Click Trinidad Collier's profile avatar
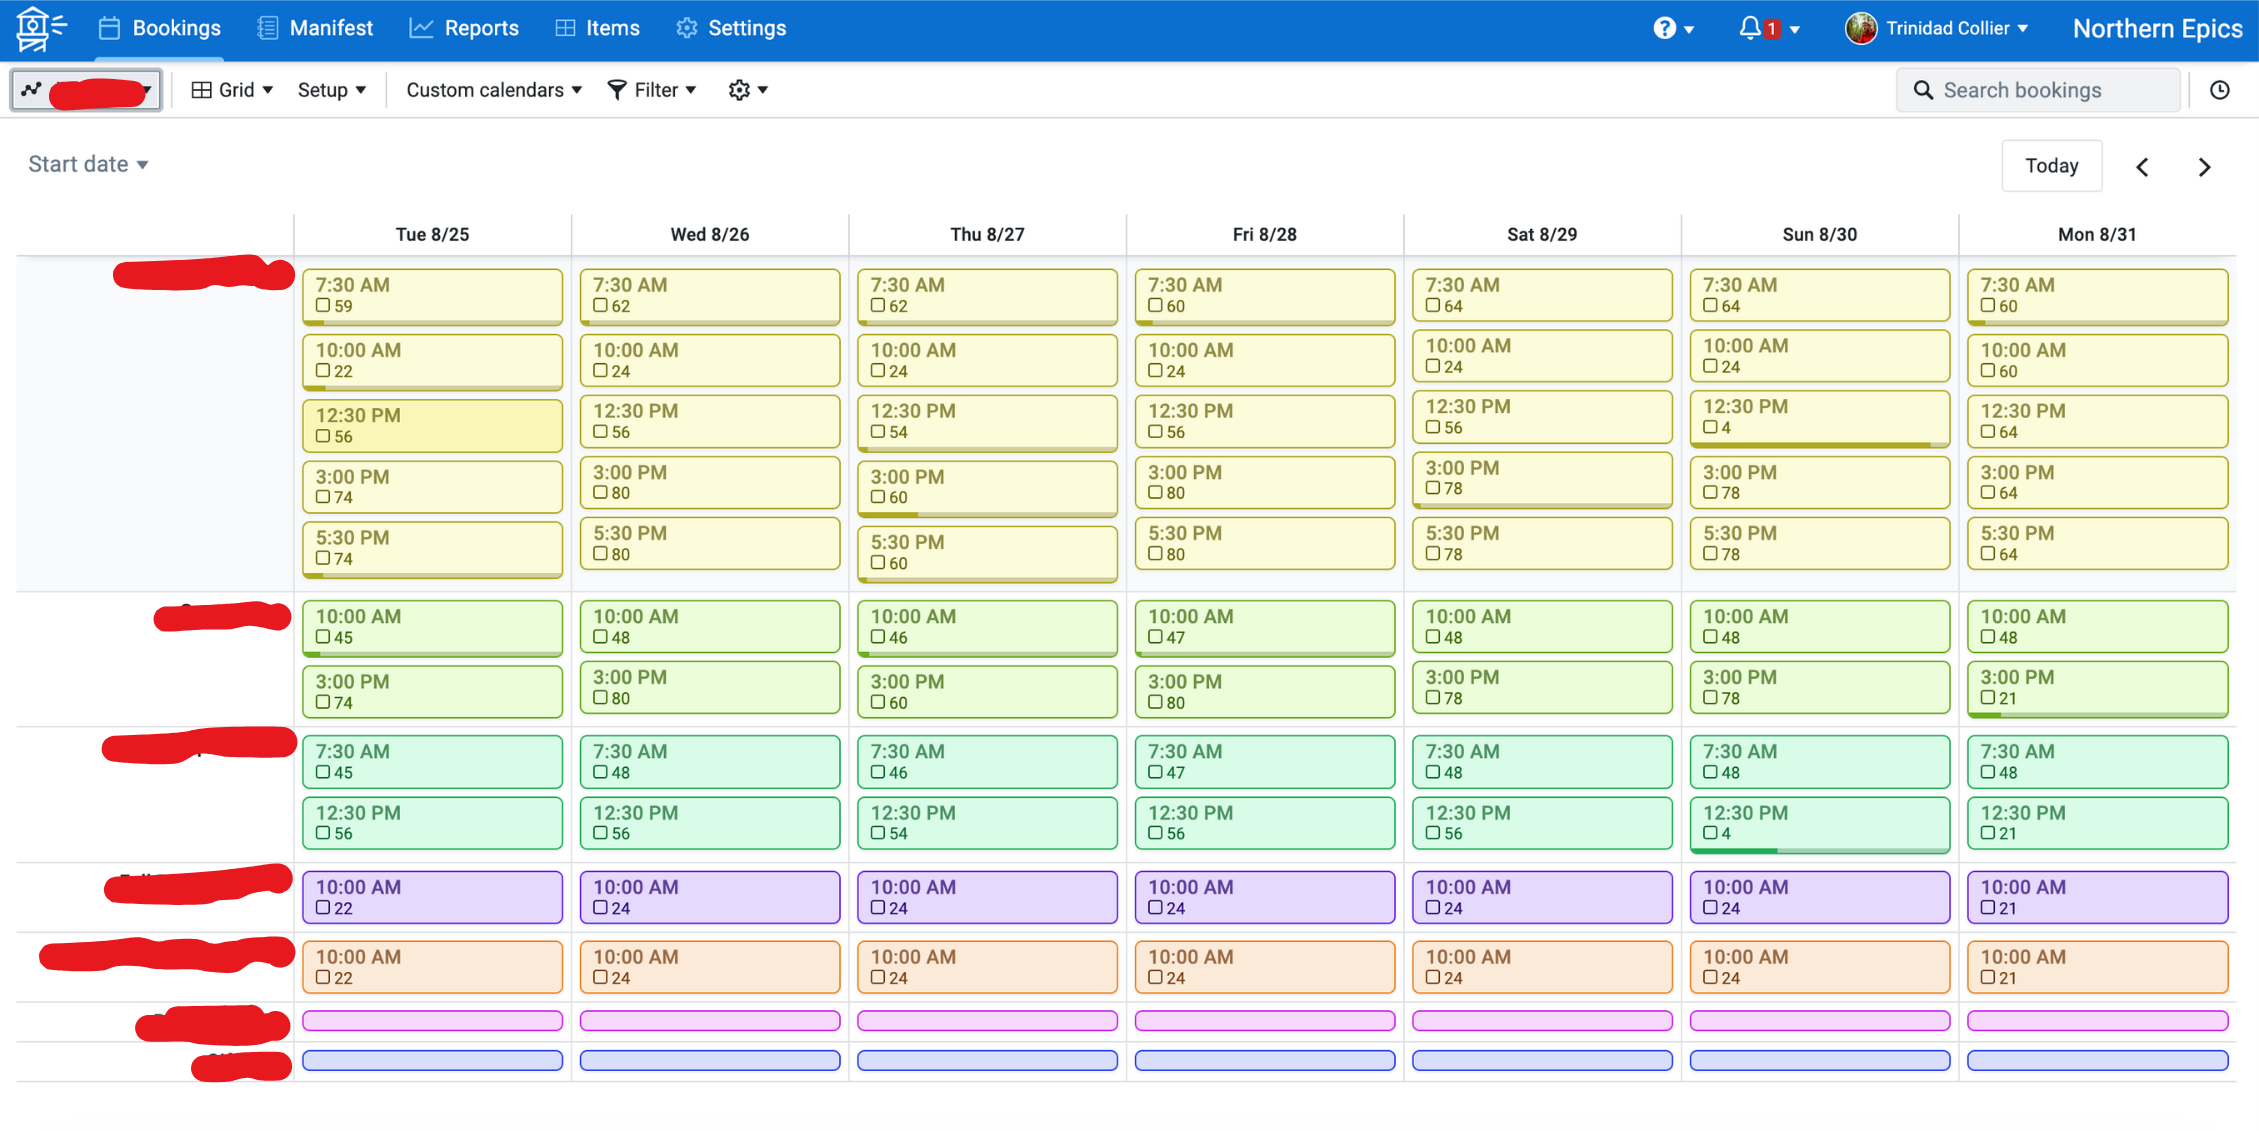This screenshot has width=2259, height=1131. [x=1860, y=28]
